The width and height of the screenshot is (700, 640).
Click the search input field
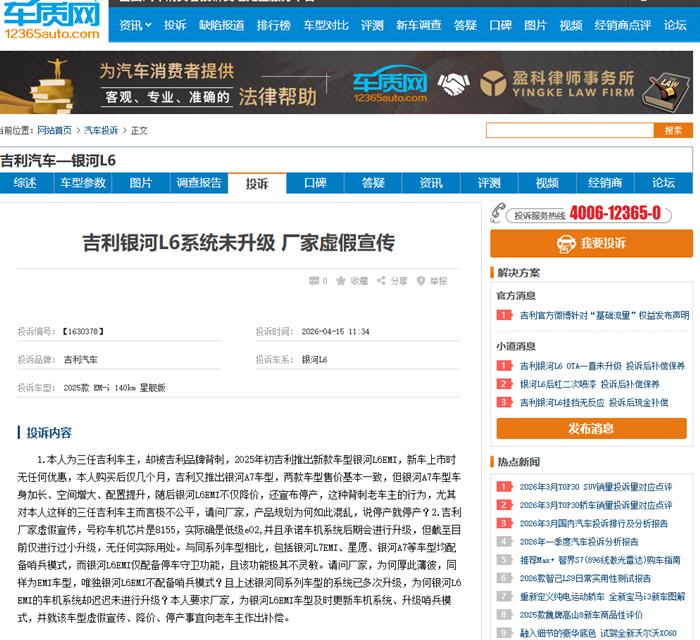569,130
